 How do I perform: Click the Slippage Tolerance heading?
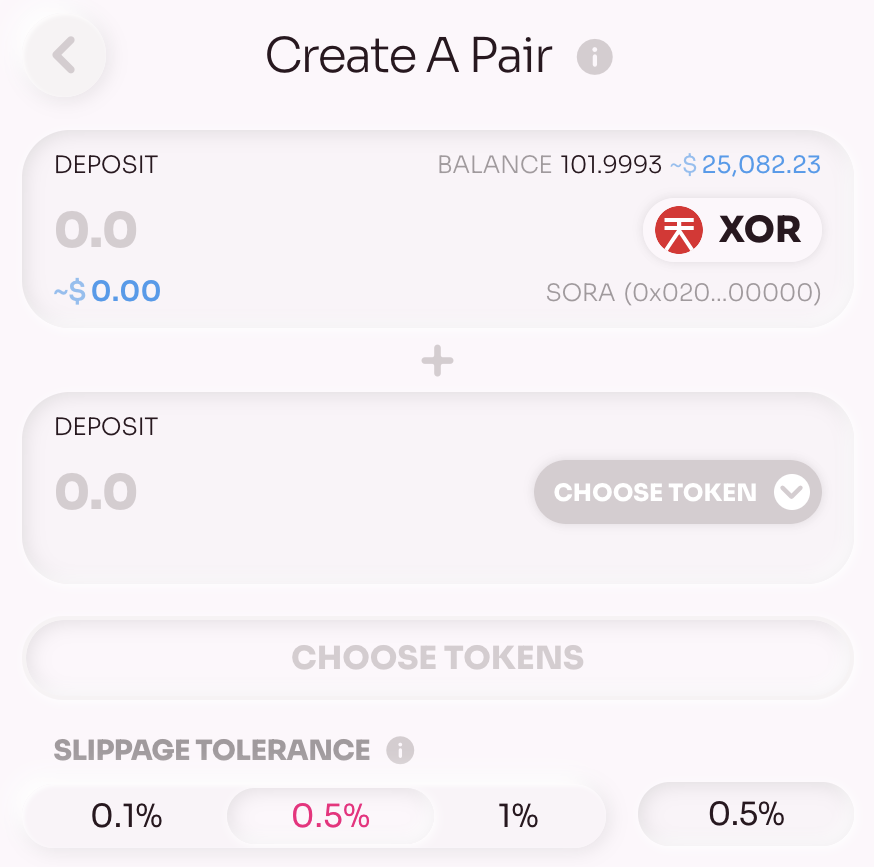click(x=212, y=750)
